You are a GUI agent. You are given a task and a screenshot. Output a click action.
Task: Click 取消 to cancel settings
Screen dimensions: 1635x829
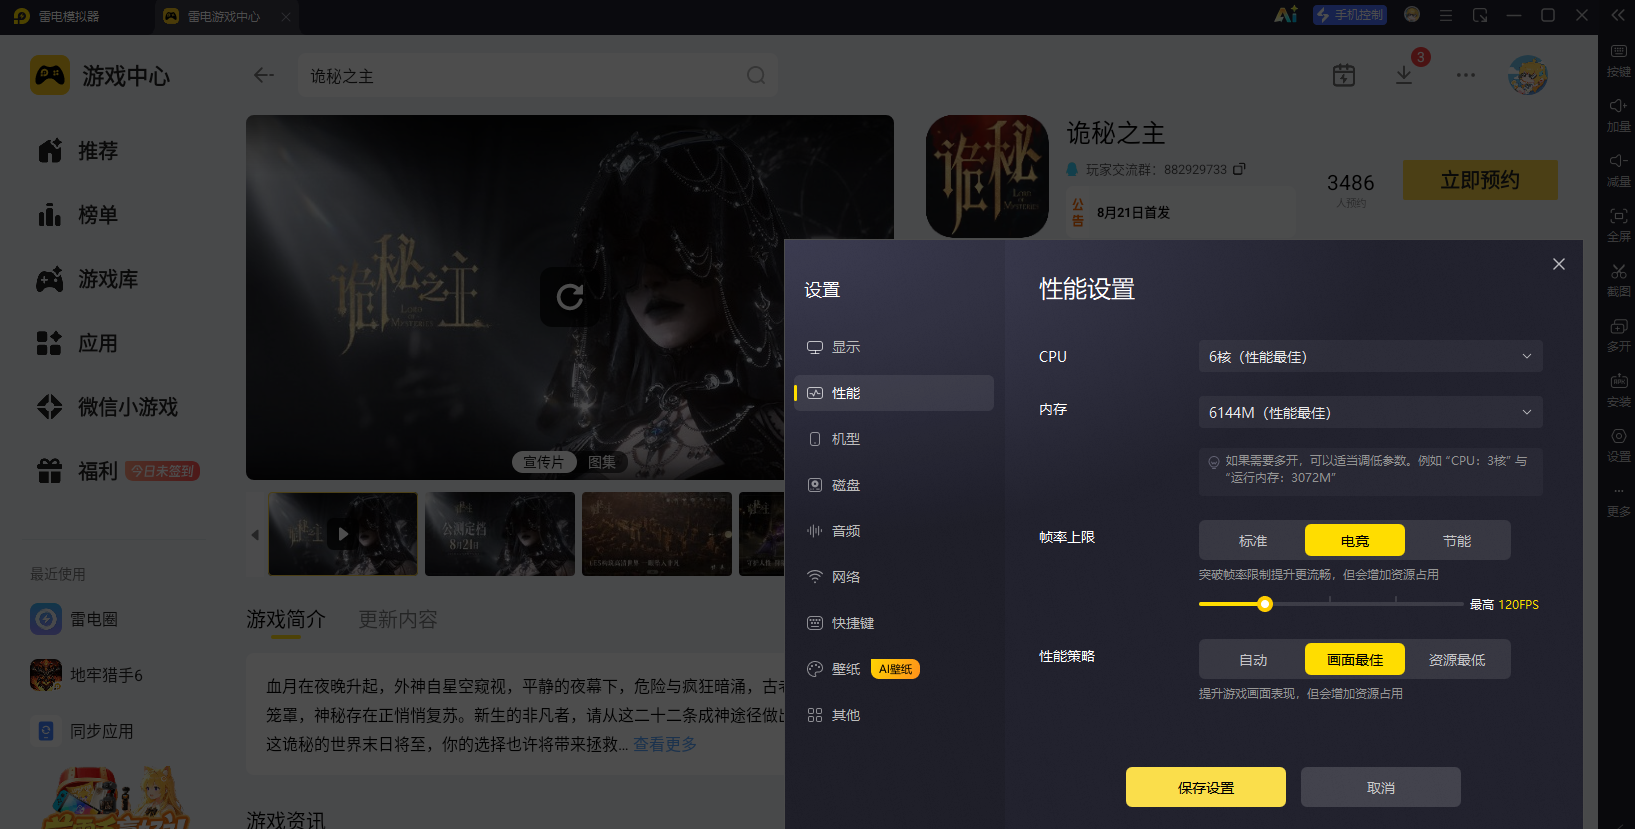tap(1381, 787)
